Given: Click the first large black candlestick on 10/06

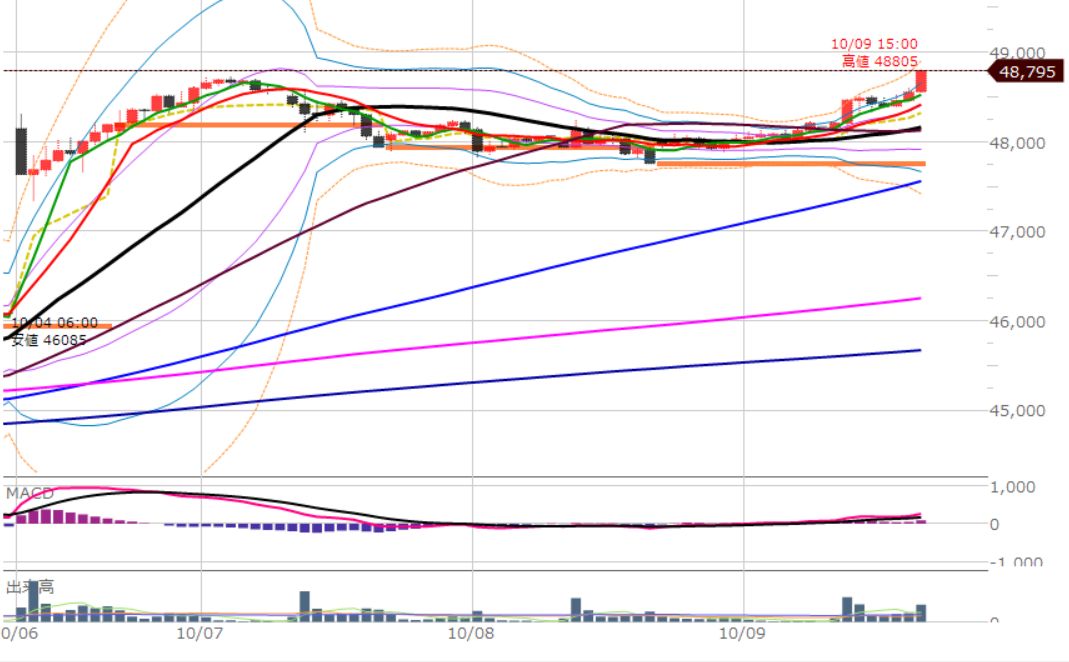Looking at the screenshot, I should [21, 151].
